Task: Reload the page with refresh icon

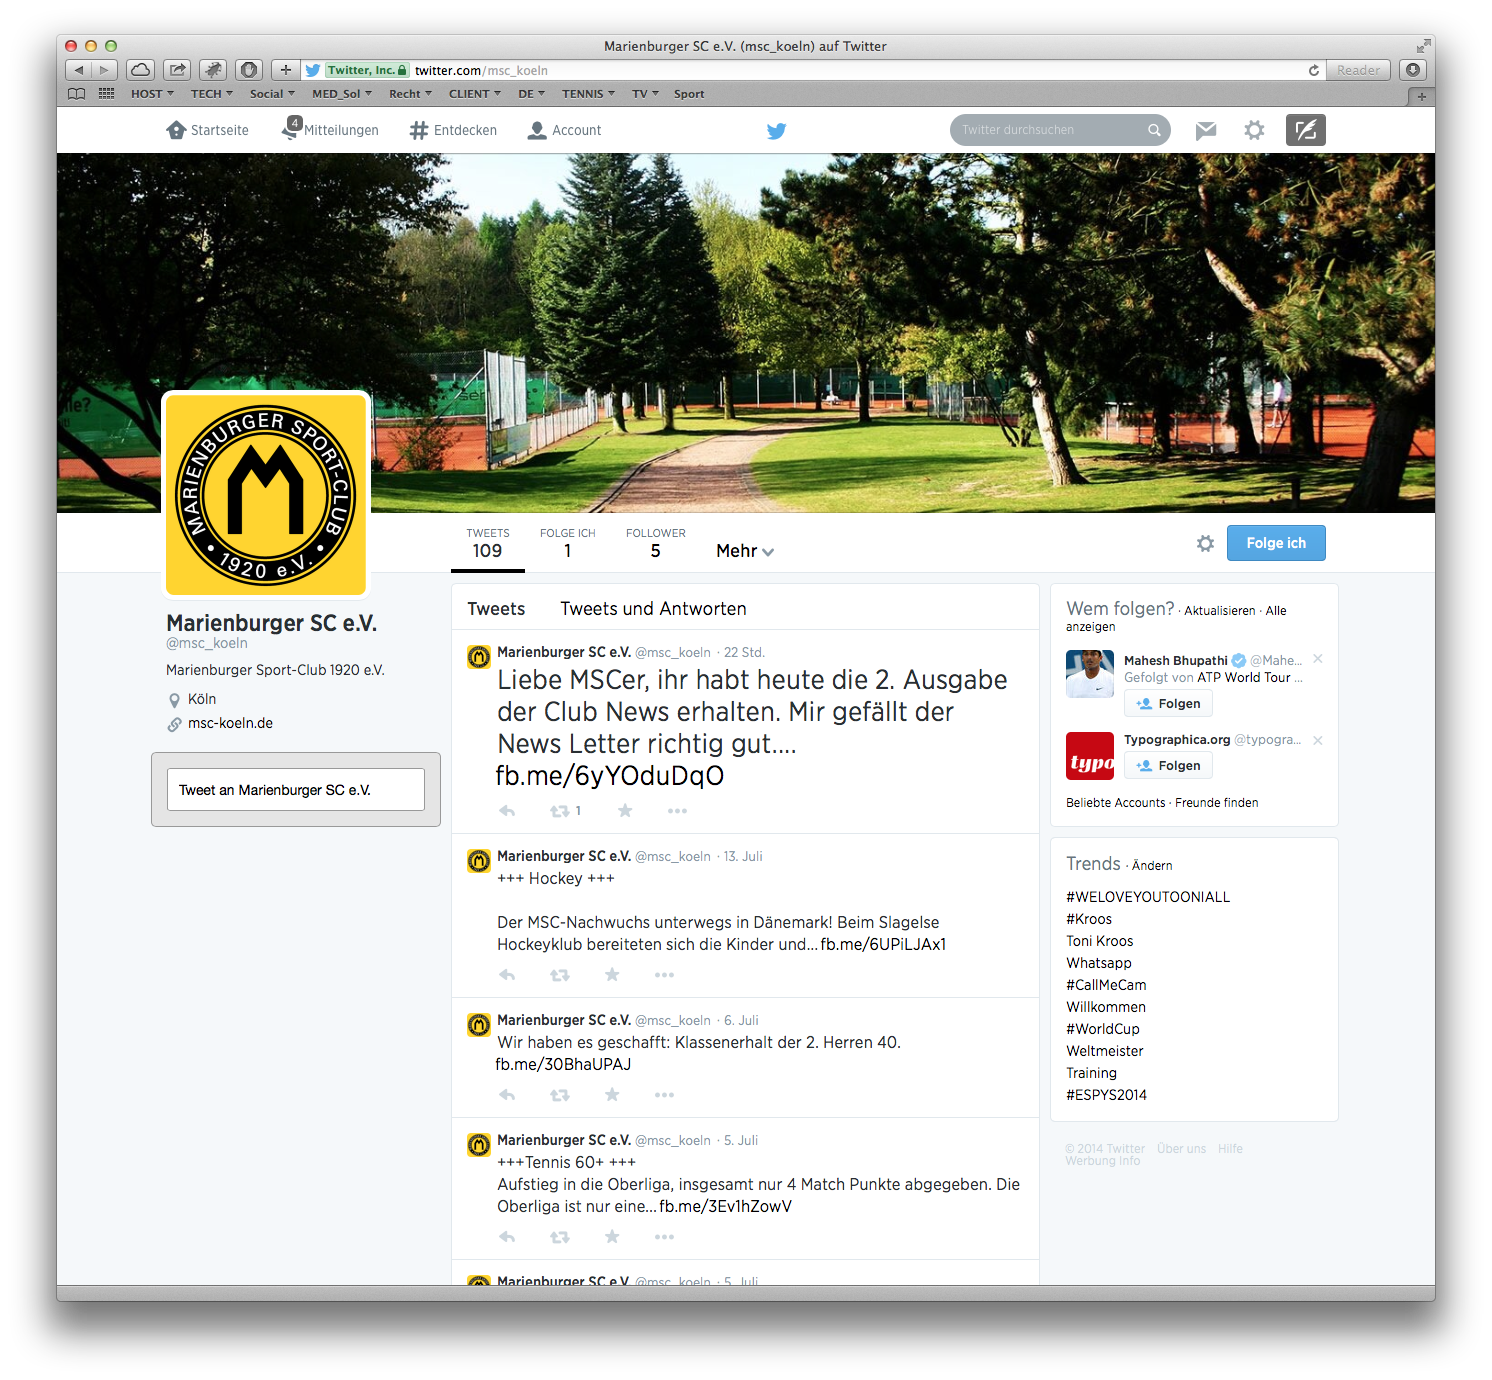Action: (x=1314, y=71)
